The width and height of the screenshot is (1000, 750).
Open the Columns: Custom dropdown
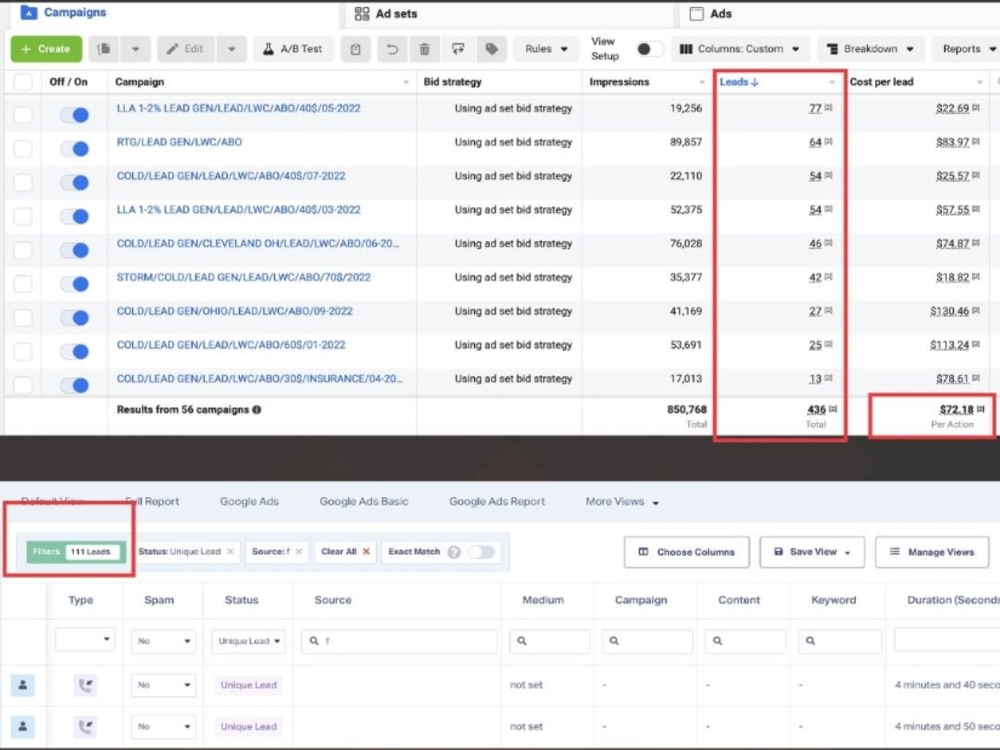coord(740,49)
